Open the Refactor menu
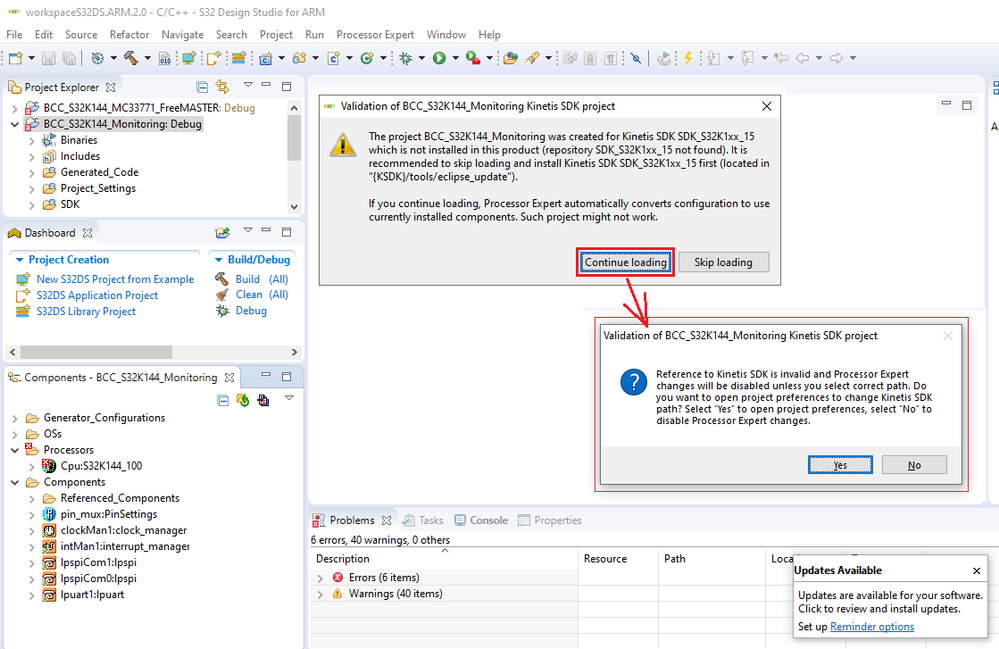Image resolution: width=999 pixels, height=649 pixels. tap(129, 34)
